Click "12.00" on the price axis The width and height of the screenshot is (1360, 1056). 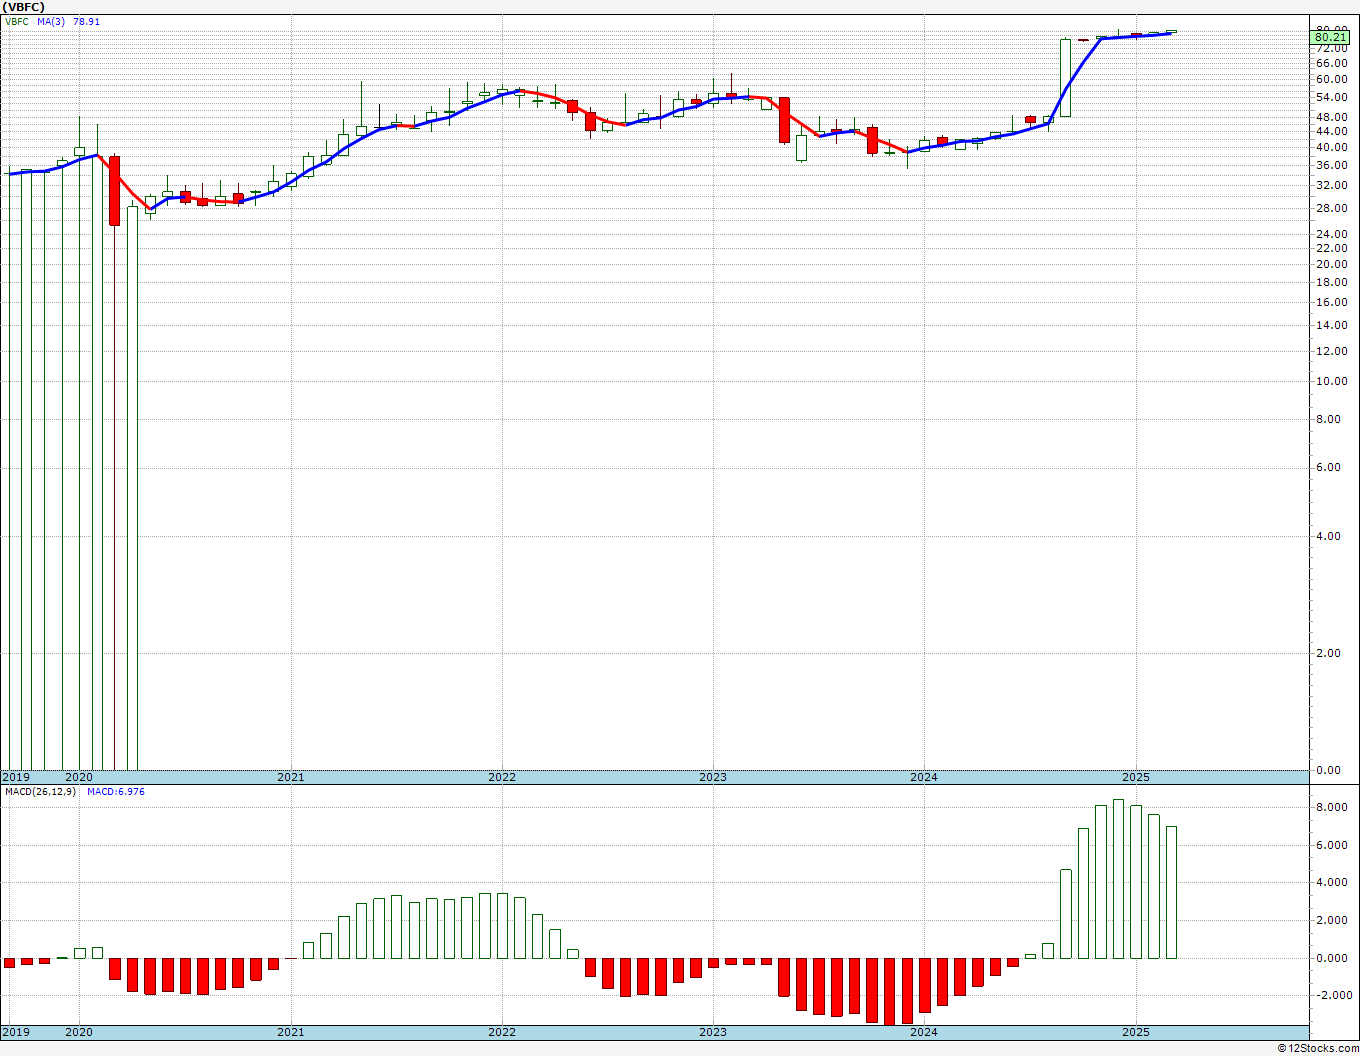point(1331,351)
